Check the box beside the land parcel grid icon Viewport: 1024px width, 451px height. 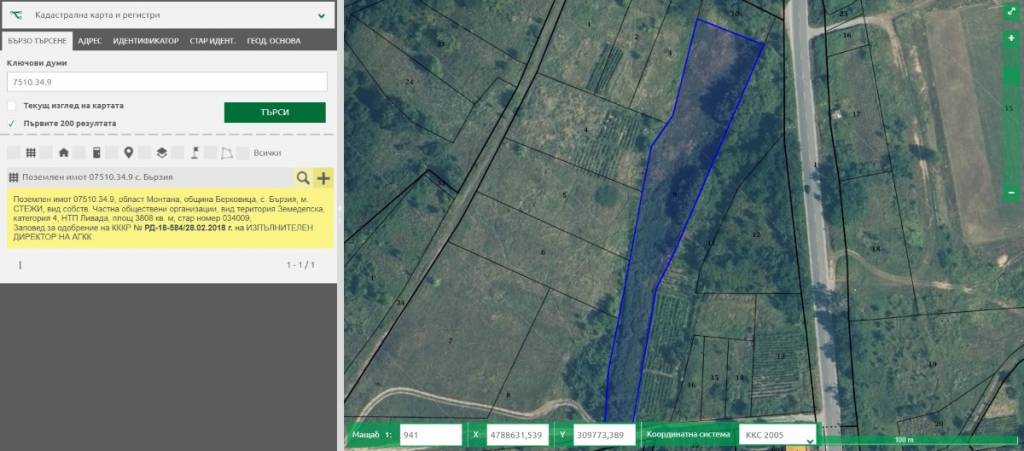tap(13, 153)
